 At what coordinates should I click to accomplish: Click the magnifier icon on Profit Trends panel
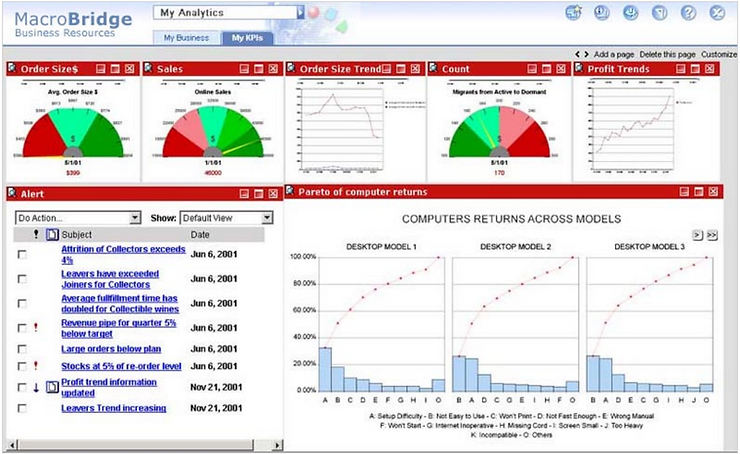pos(579,68)
